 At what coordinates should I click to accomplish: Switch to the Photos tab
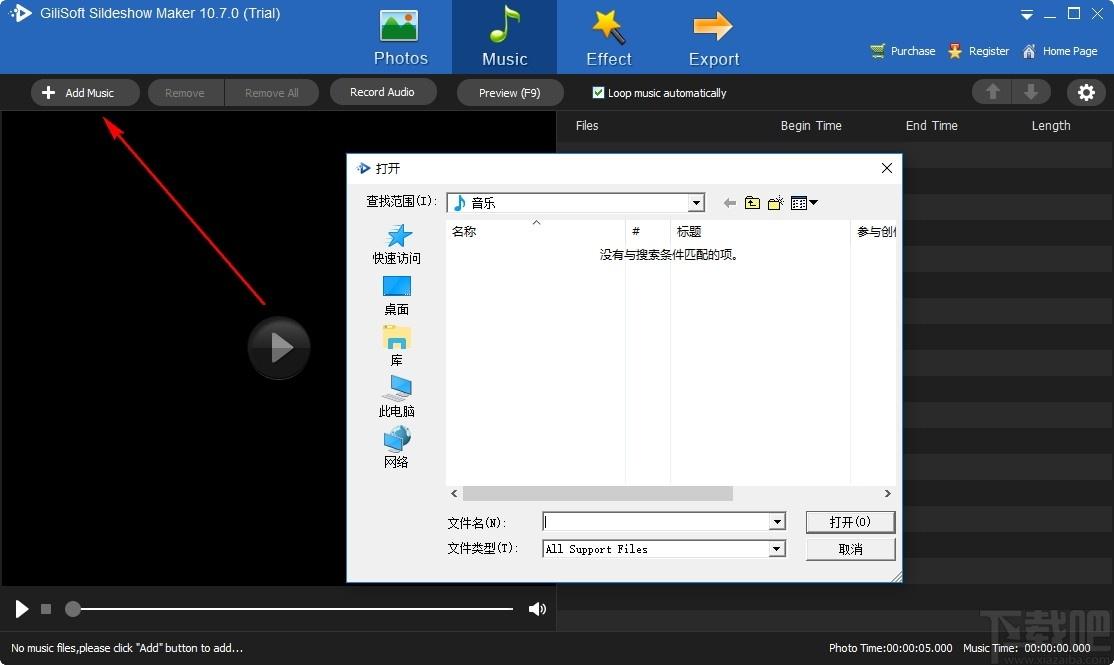401,37
